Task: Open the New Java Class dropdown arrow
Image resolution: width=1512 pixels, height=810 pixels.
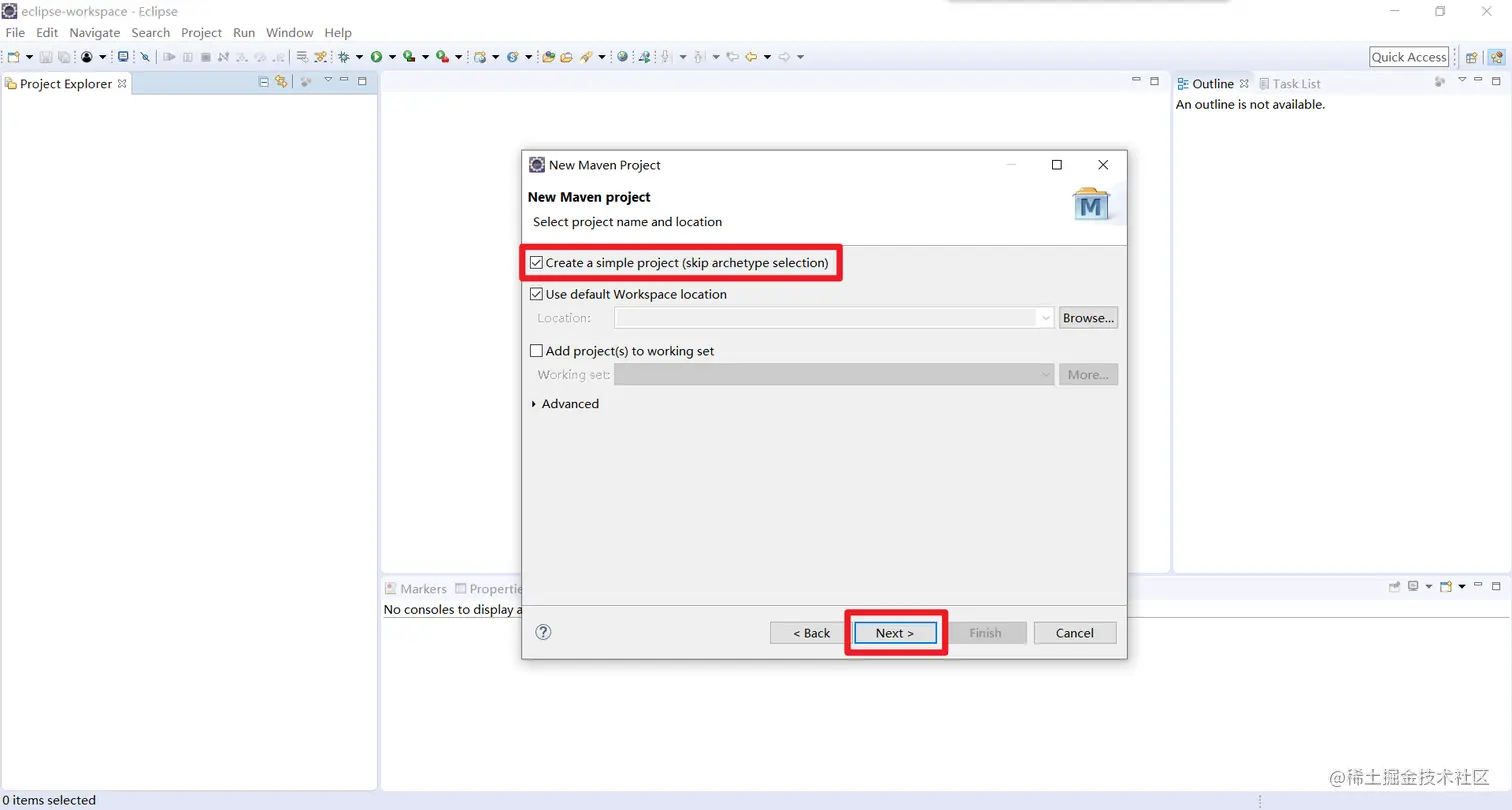Action: (528, 57)
